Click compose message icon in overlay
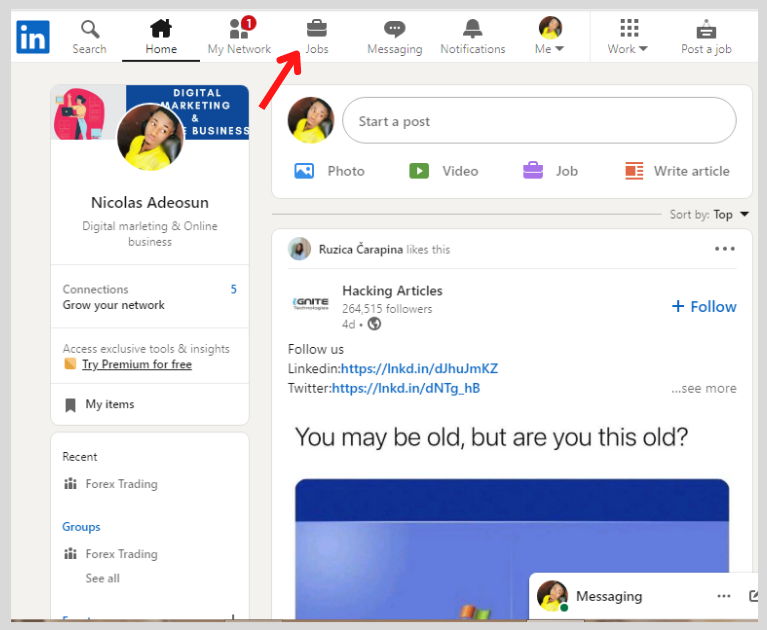Image resolution: width=767 pixels, height=630 pixels. pos(754,596)
